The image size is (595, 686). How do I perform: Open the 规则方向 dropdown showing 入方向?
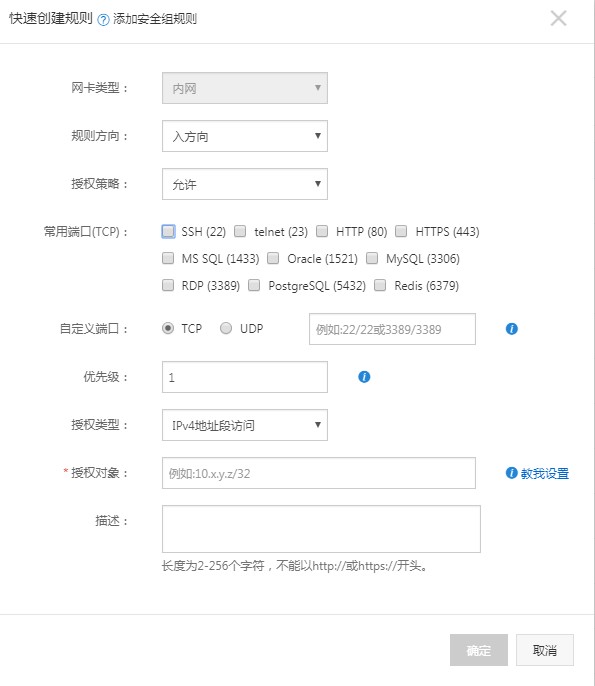245,136
